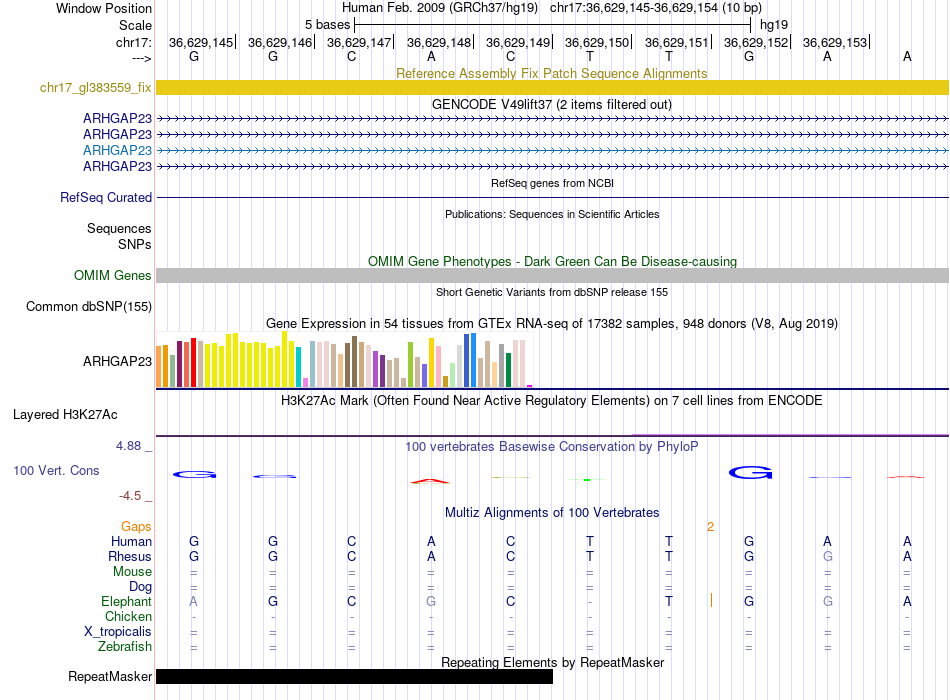Click the Mouse alignment row label
This screenshot has height=700, width=950.
(x=132, y=572)
